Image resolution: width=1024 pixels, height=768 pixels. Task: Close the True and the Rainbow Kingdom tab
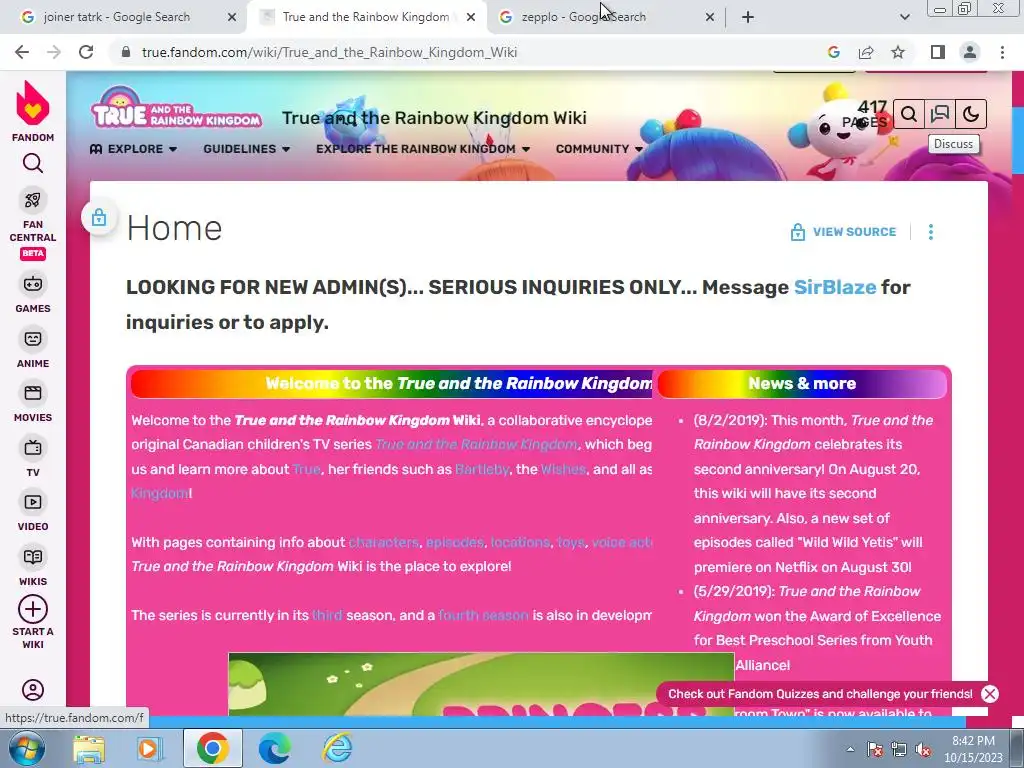click(471, 18)
